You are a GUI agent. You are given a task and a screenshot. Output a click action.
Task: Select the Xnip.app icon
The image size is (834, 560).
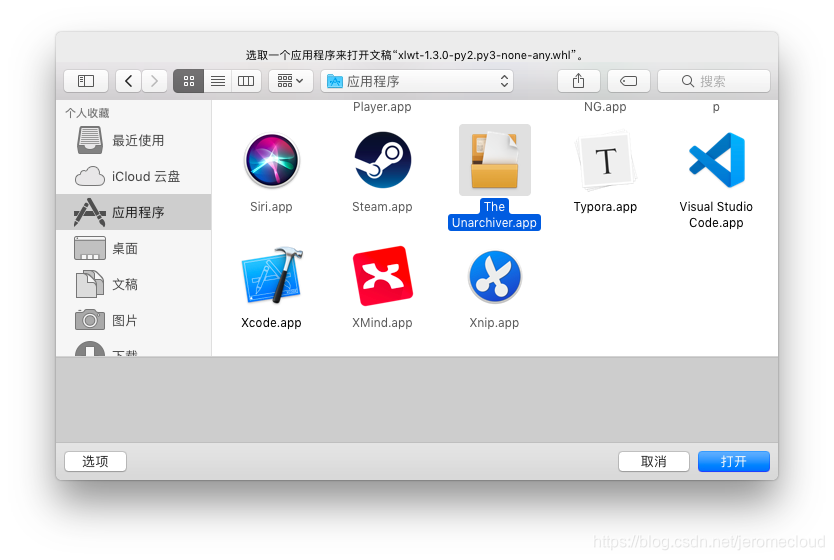495,276
